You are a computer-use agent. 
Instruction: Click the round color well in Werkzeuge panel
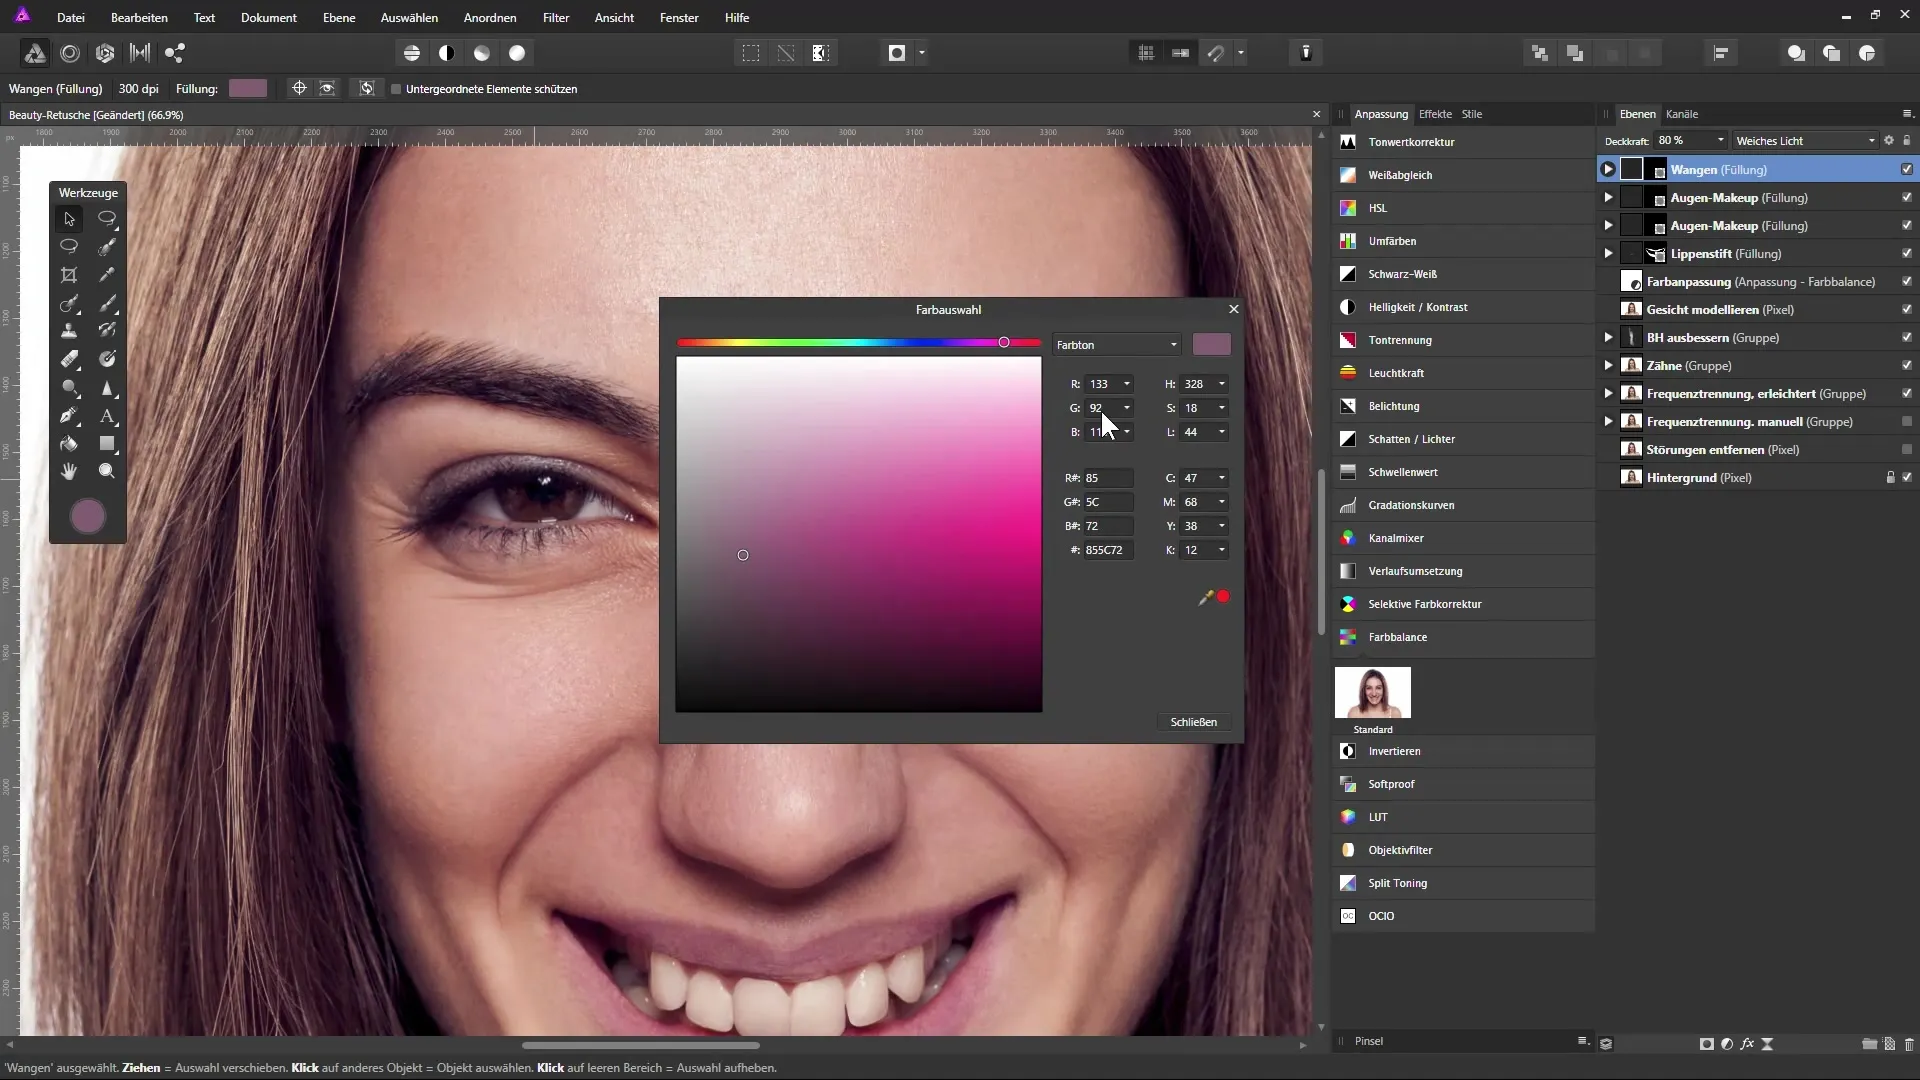88,517
